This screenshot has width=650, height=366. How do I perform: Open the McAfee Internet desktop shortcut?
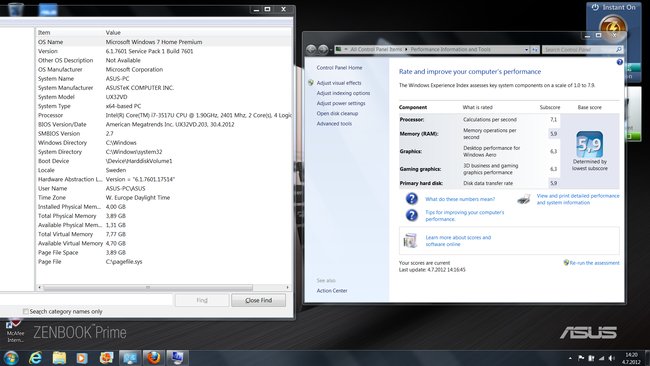[x=15, y=330]
